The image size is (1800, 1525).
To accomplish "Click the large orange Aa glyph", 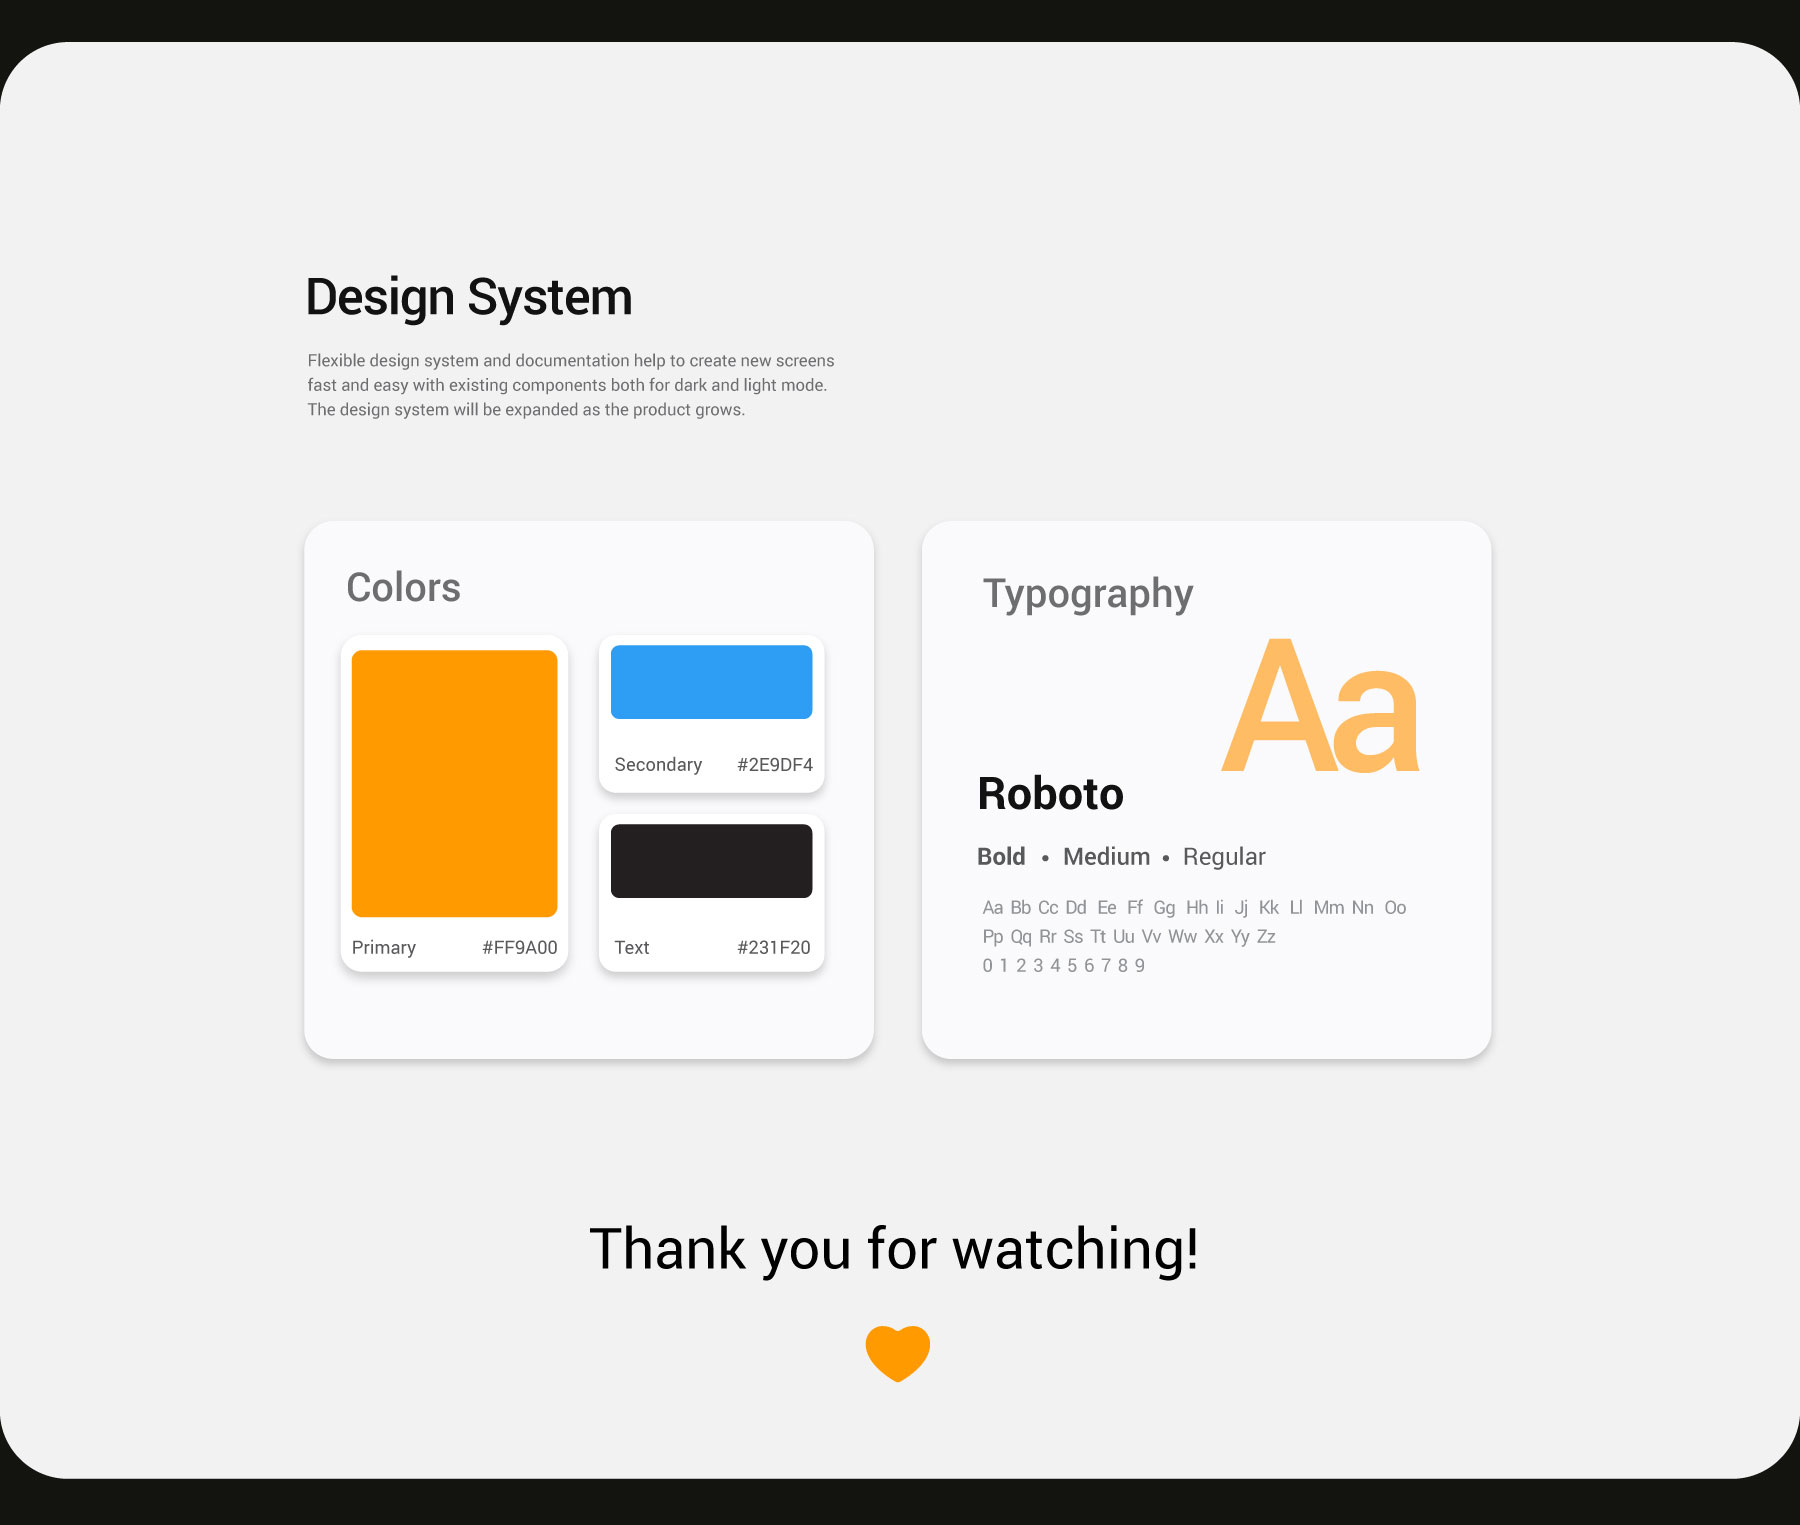I will click(x=1320, y=708).
